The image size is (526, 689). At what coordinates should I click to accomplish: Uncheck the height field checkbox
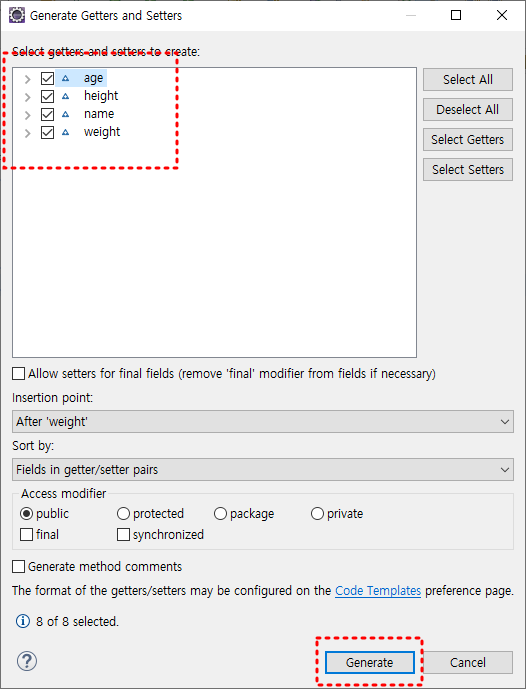point(47,96)
